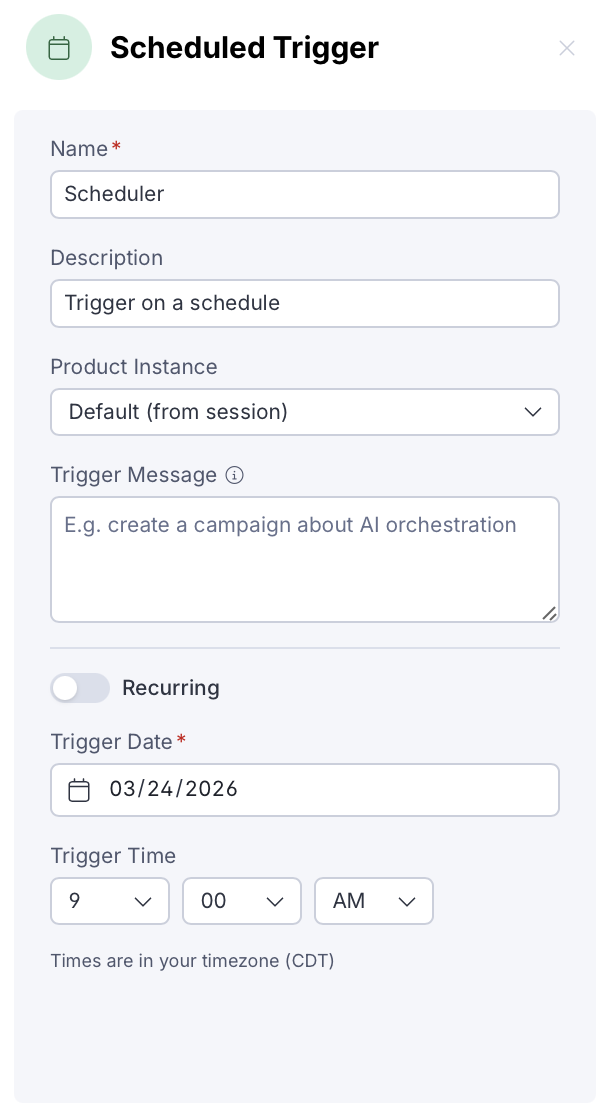Image resolution: width=610 pixels, height=1118 pixels.
Task: Close the Scheduled Trigger dialog
Action: (567, 48)
